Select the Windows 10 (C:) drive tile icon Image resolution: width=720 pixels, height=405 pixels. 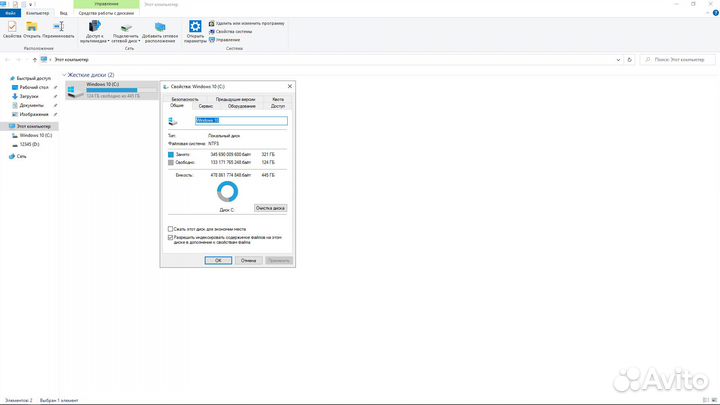[76, 90]
